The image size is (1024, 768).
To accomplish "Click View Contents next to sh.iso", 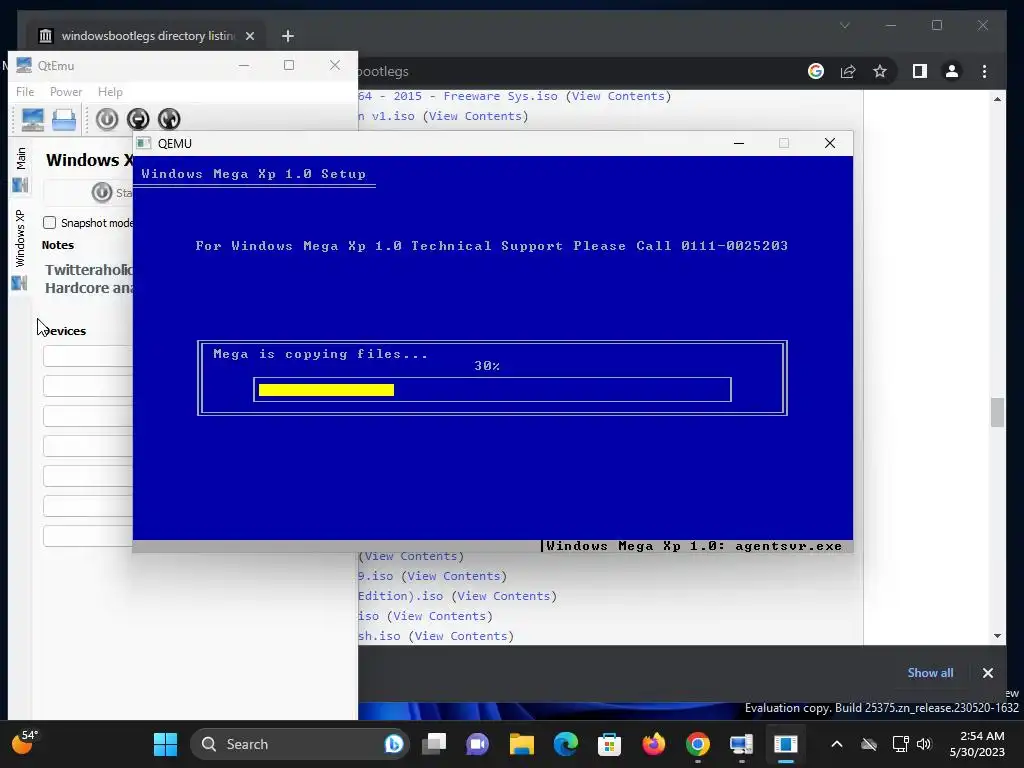I will click(461, 636).
